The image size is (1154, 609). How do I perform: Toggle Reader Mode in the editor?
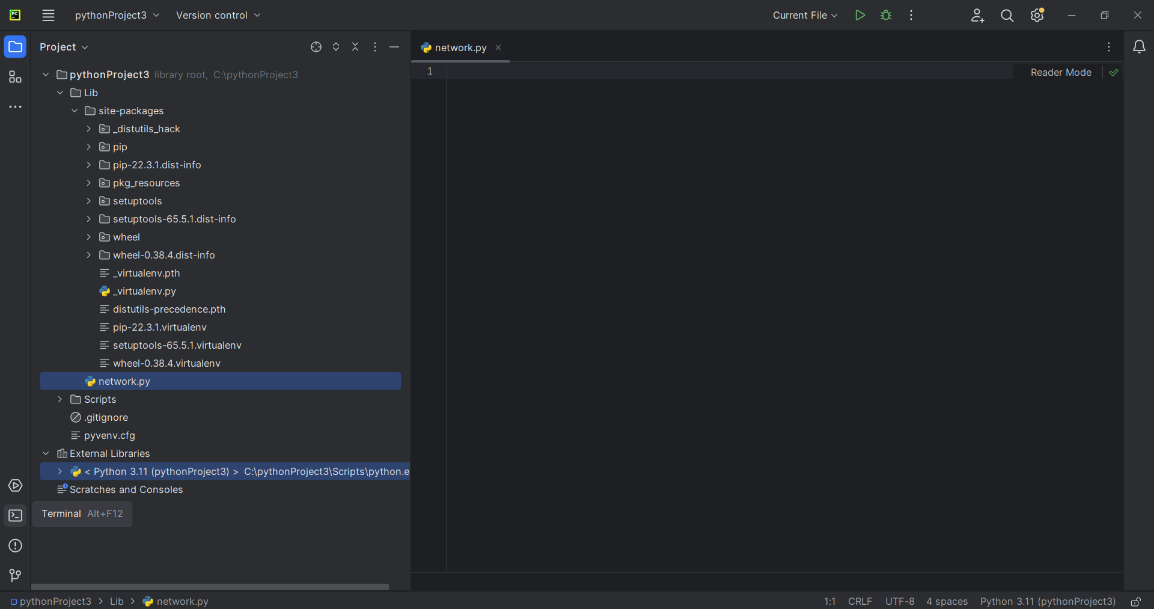click(x=1060, y=72)
